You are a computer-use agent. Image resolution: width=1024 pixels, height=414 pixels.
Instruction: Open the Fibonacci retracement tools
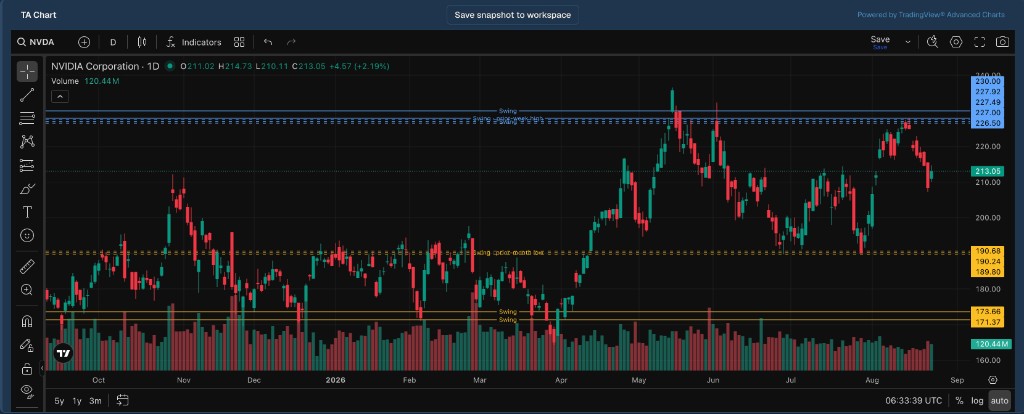[27, 118]
